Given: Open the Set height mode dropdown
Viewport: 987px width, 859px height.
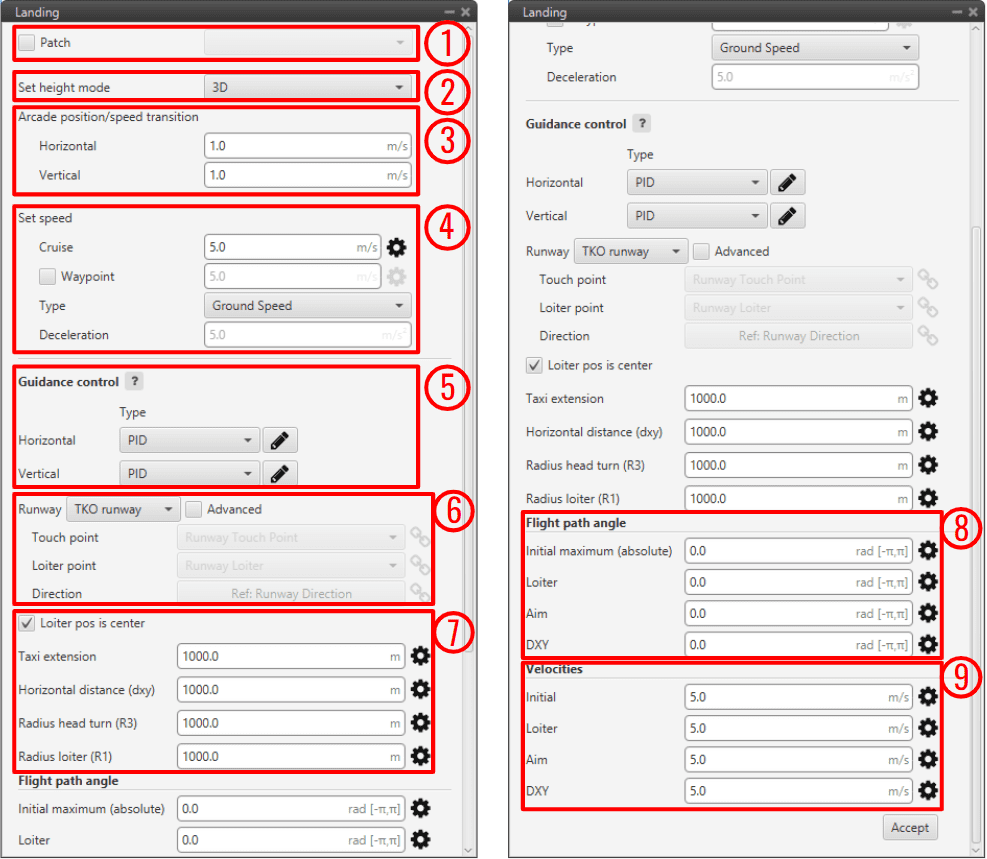Looking at the screenshot, I should 307,87.
